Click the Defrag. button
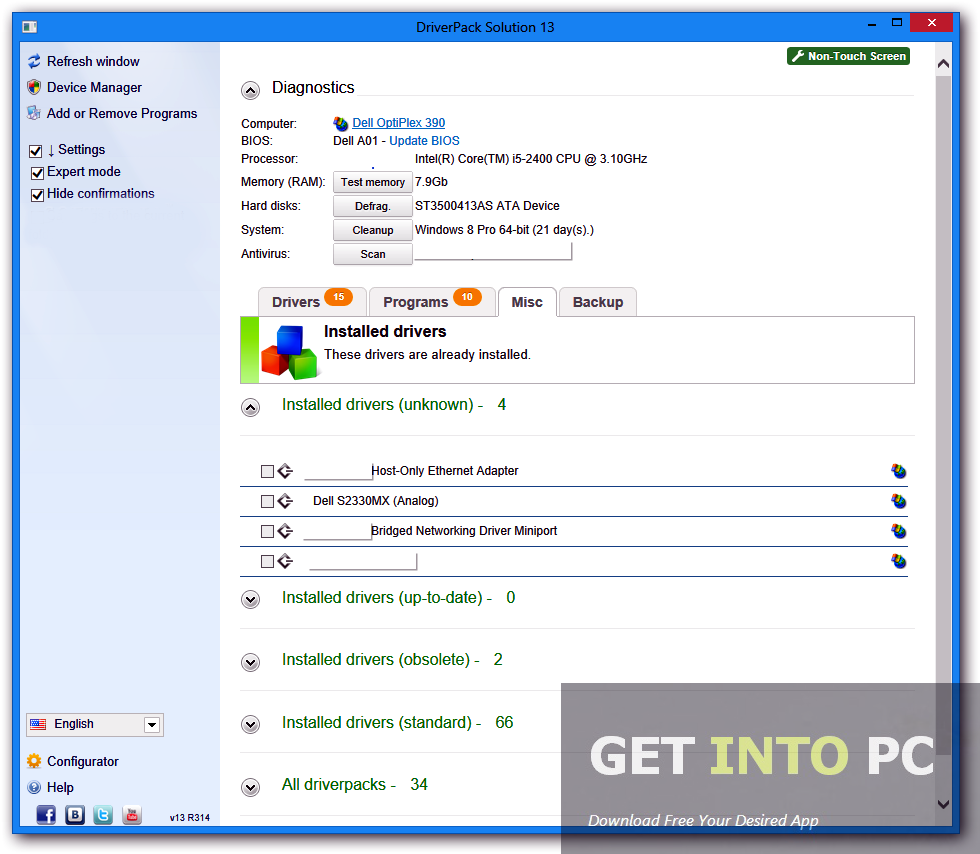Viewport: 980px width, 854px height. coord(372,206)
